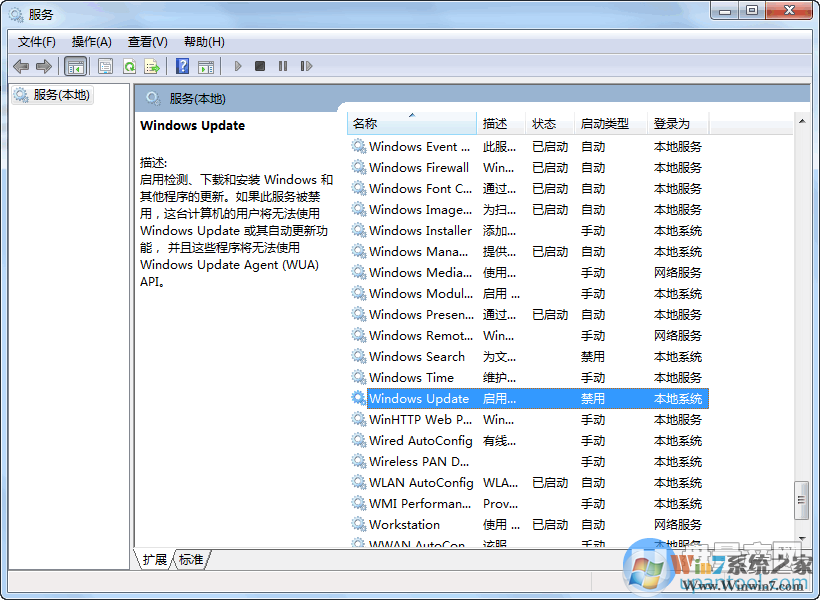Click 禁用 startup type of Windows Search

593,356
